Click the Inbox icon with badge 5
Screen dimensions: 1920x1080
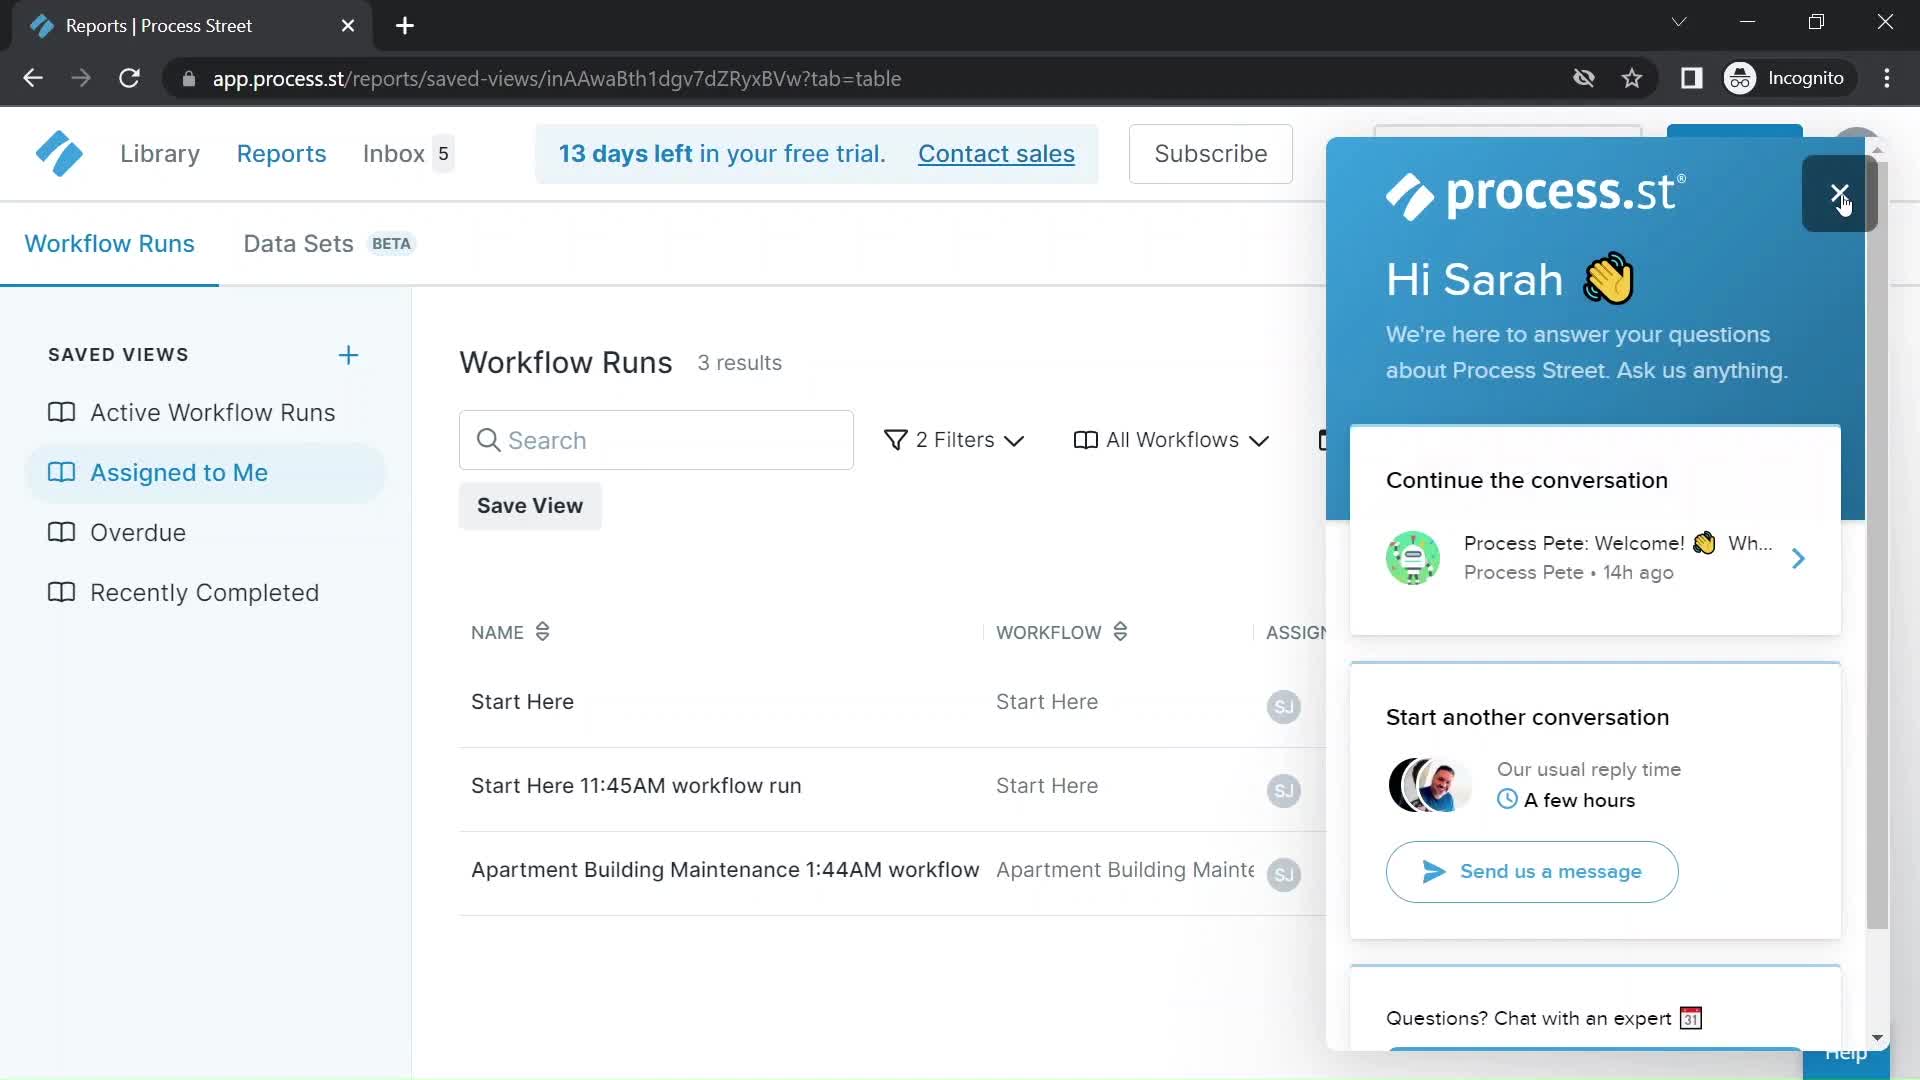click(407, 153)
